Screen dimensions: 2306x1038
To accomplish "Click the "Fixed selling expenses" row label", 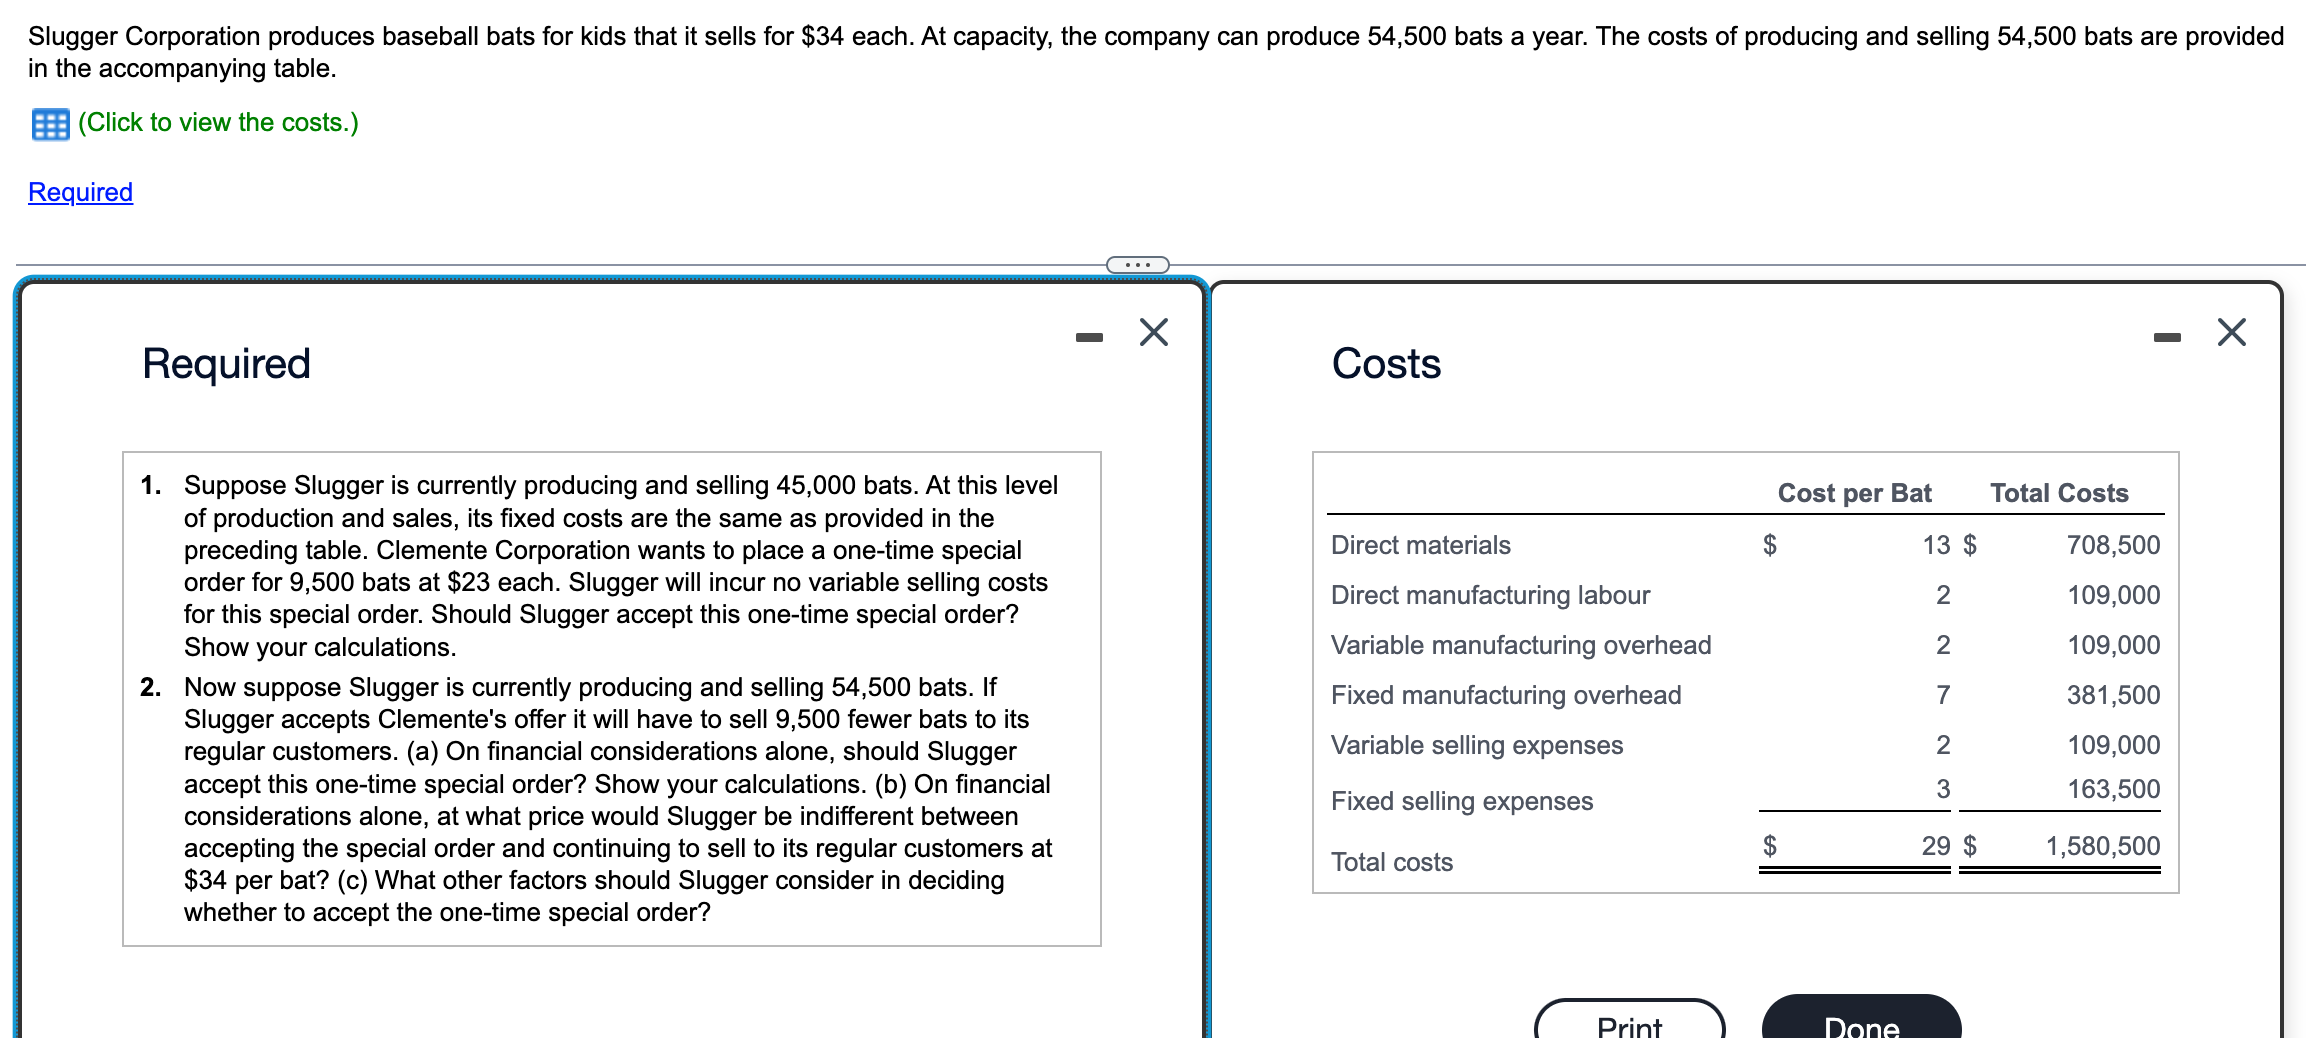I will coord(1462,801).
